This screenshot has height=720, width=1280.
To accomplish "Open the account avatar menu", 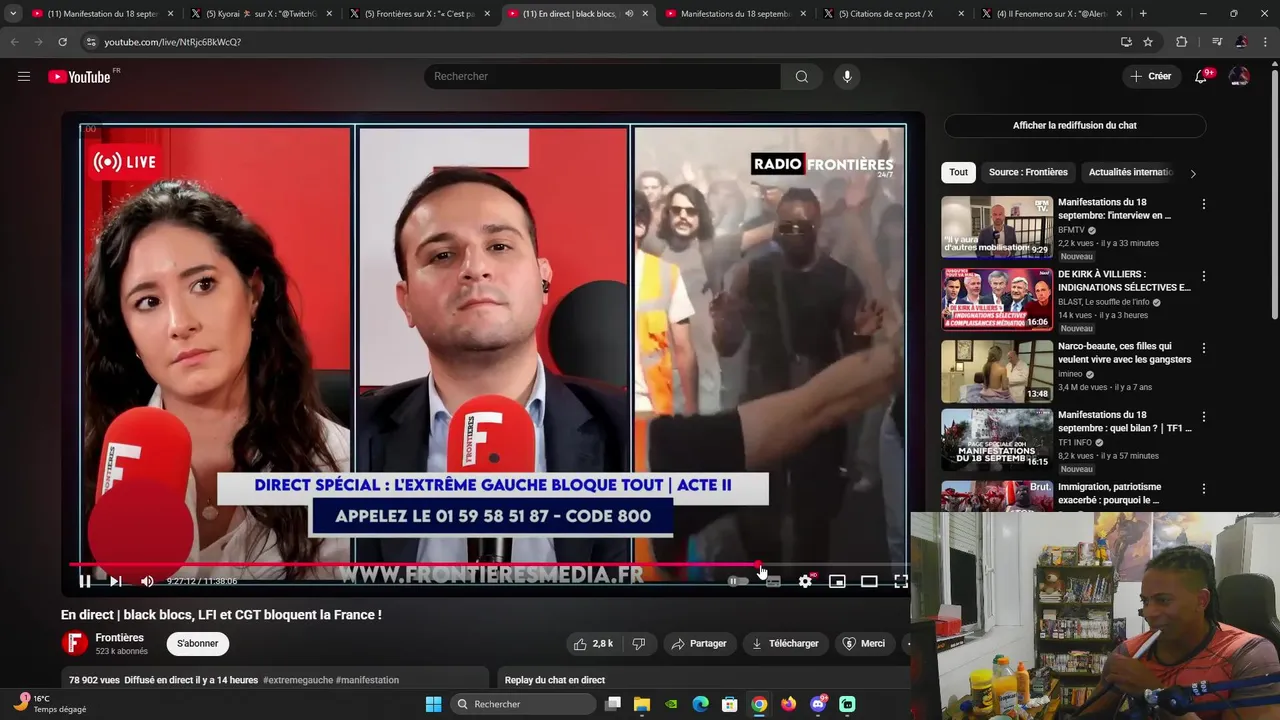I will pyautogui.click(x=1239, y=76).
